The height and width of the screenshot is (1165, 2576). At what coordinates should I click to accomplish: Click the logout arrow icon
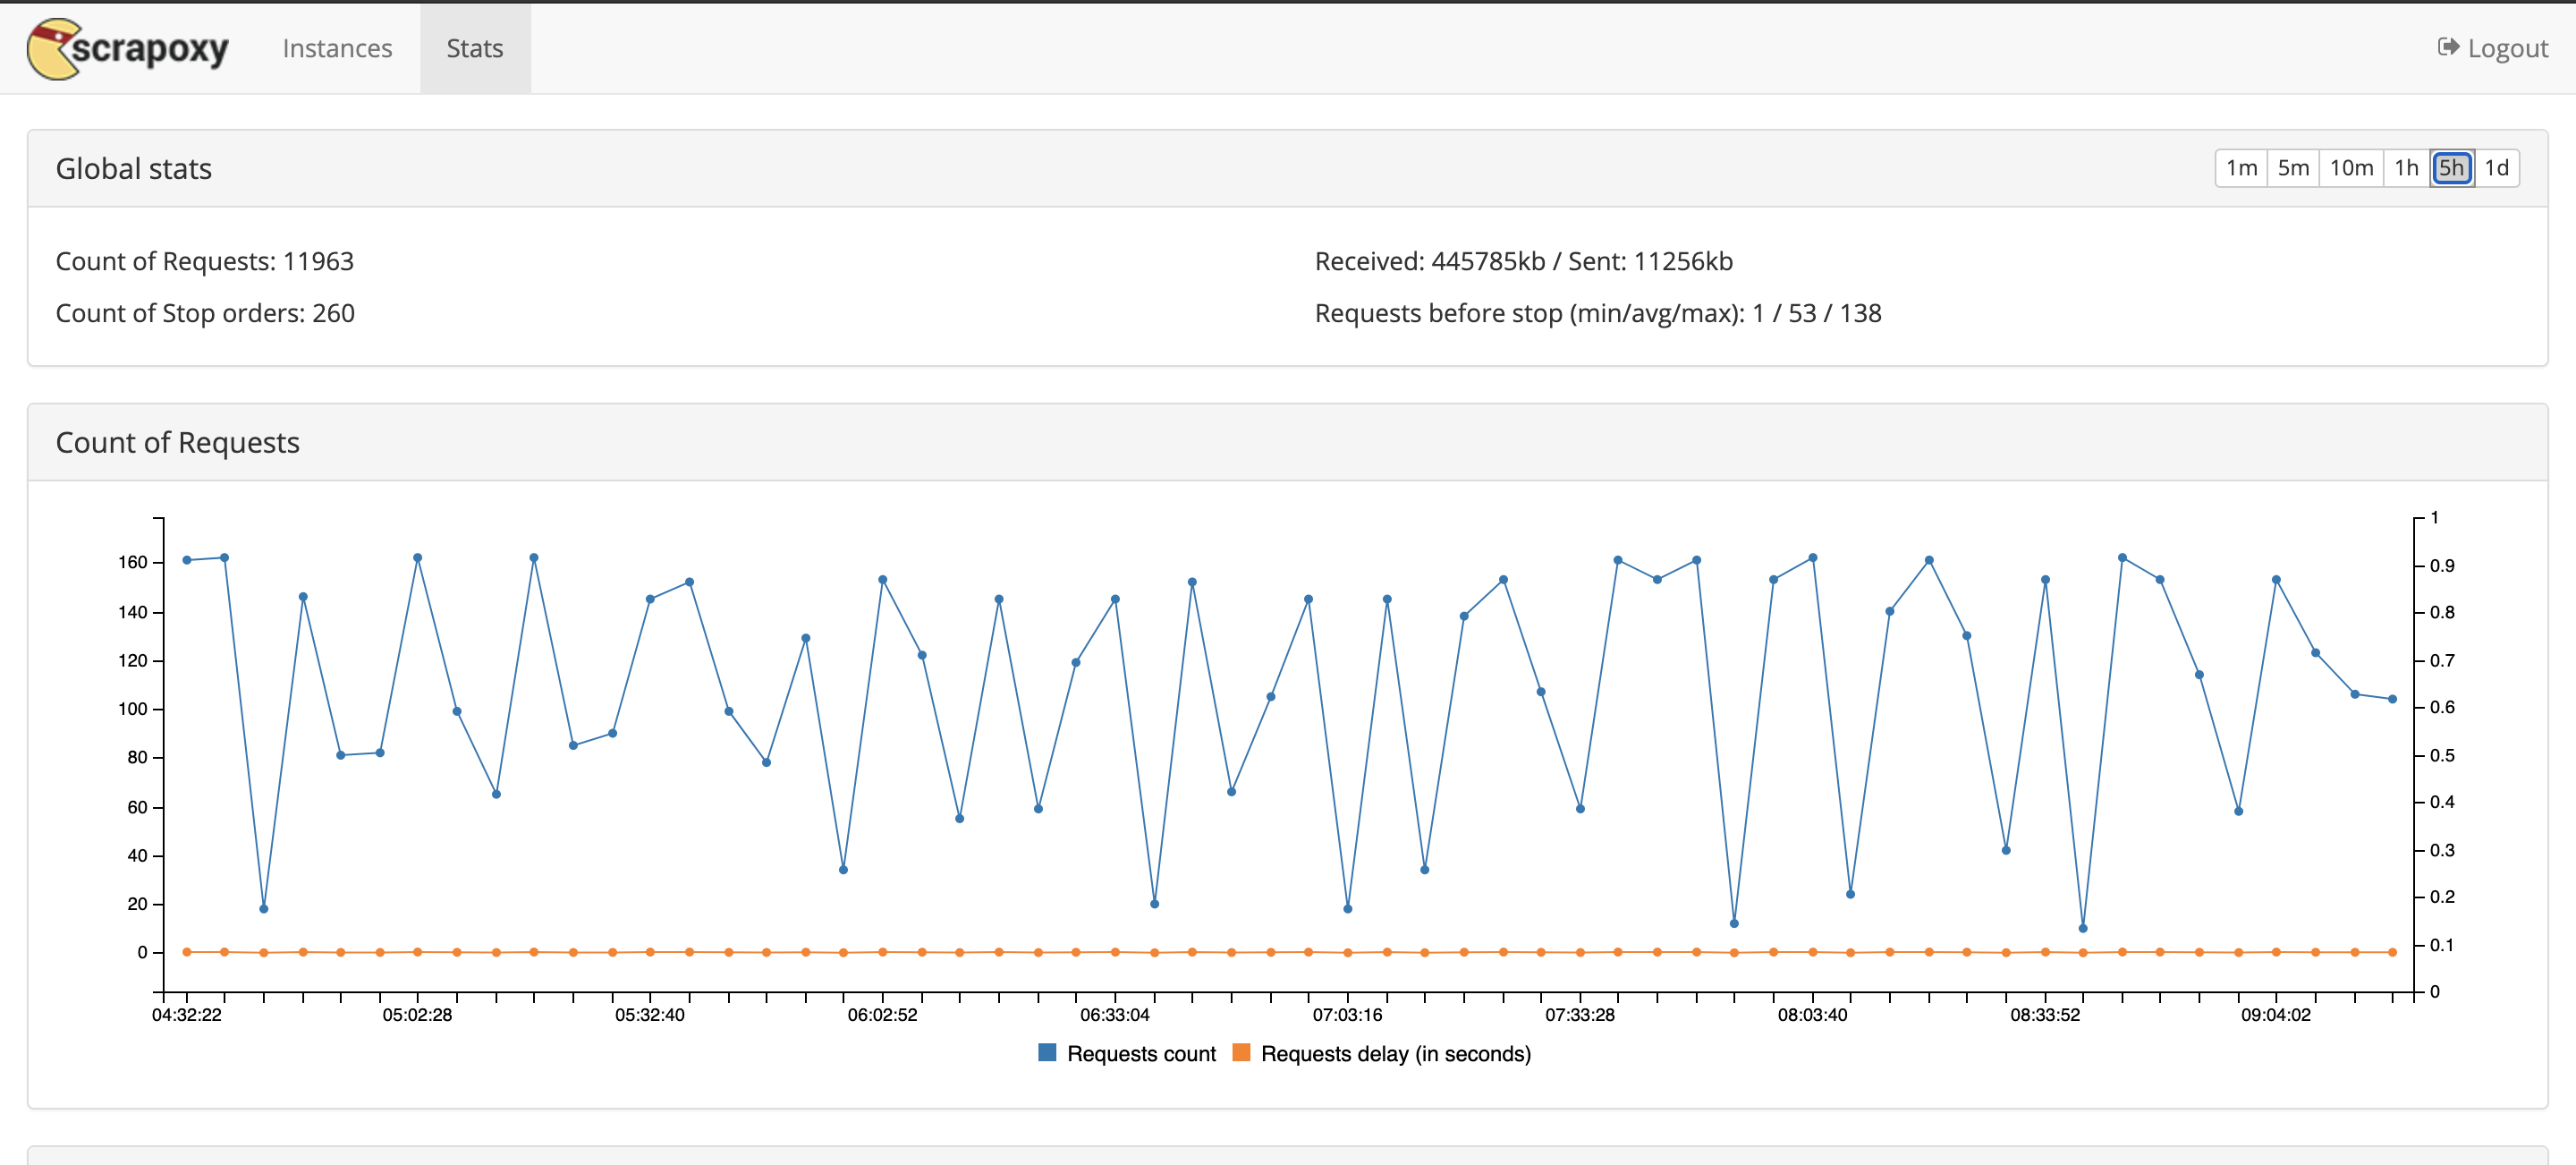[x=2447, y=47]
